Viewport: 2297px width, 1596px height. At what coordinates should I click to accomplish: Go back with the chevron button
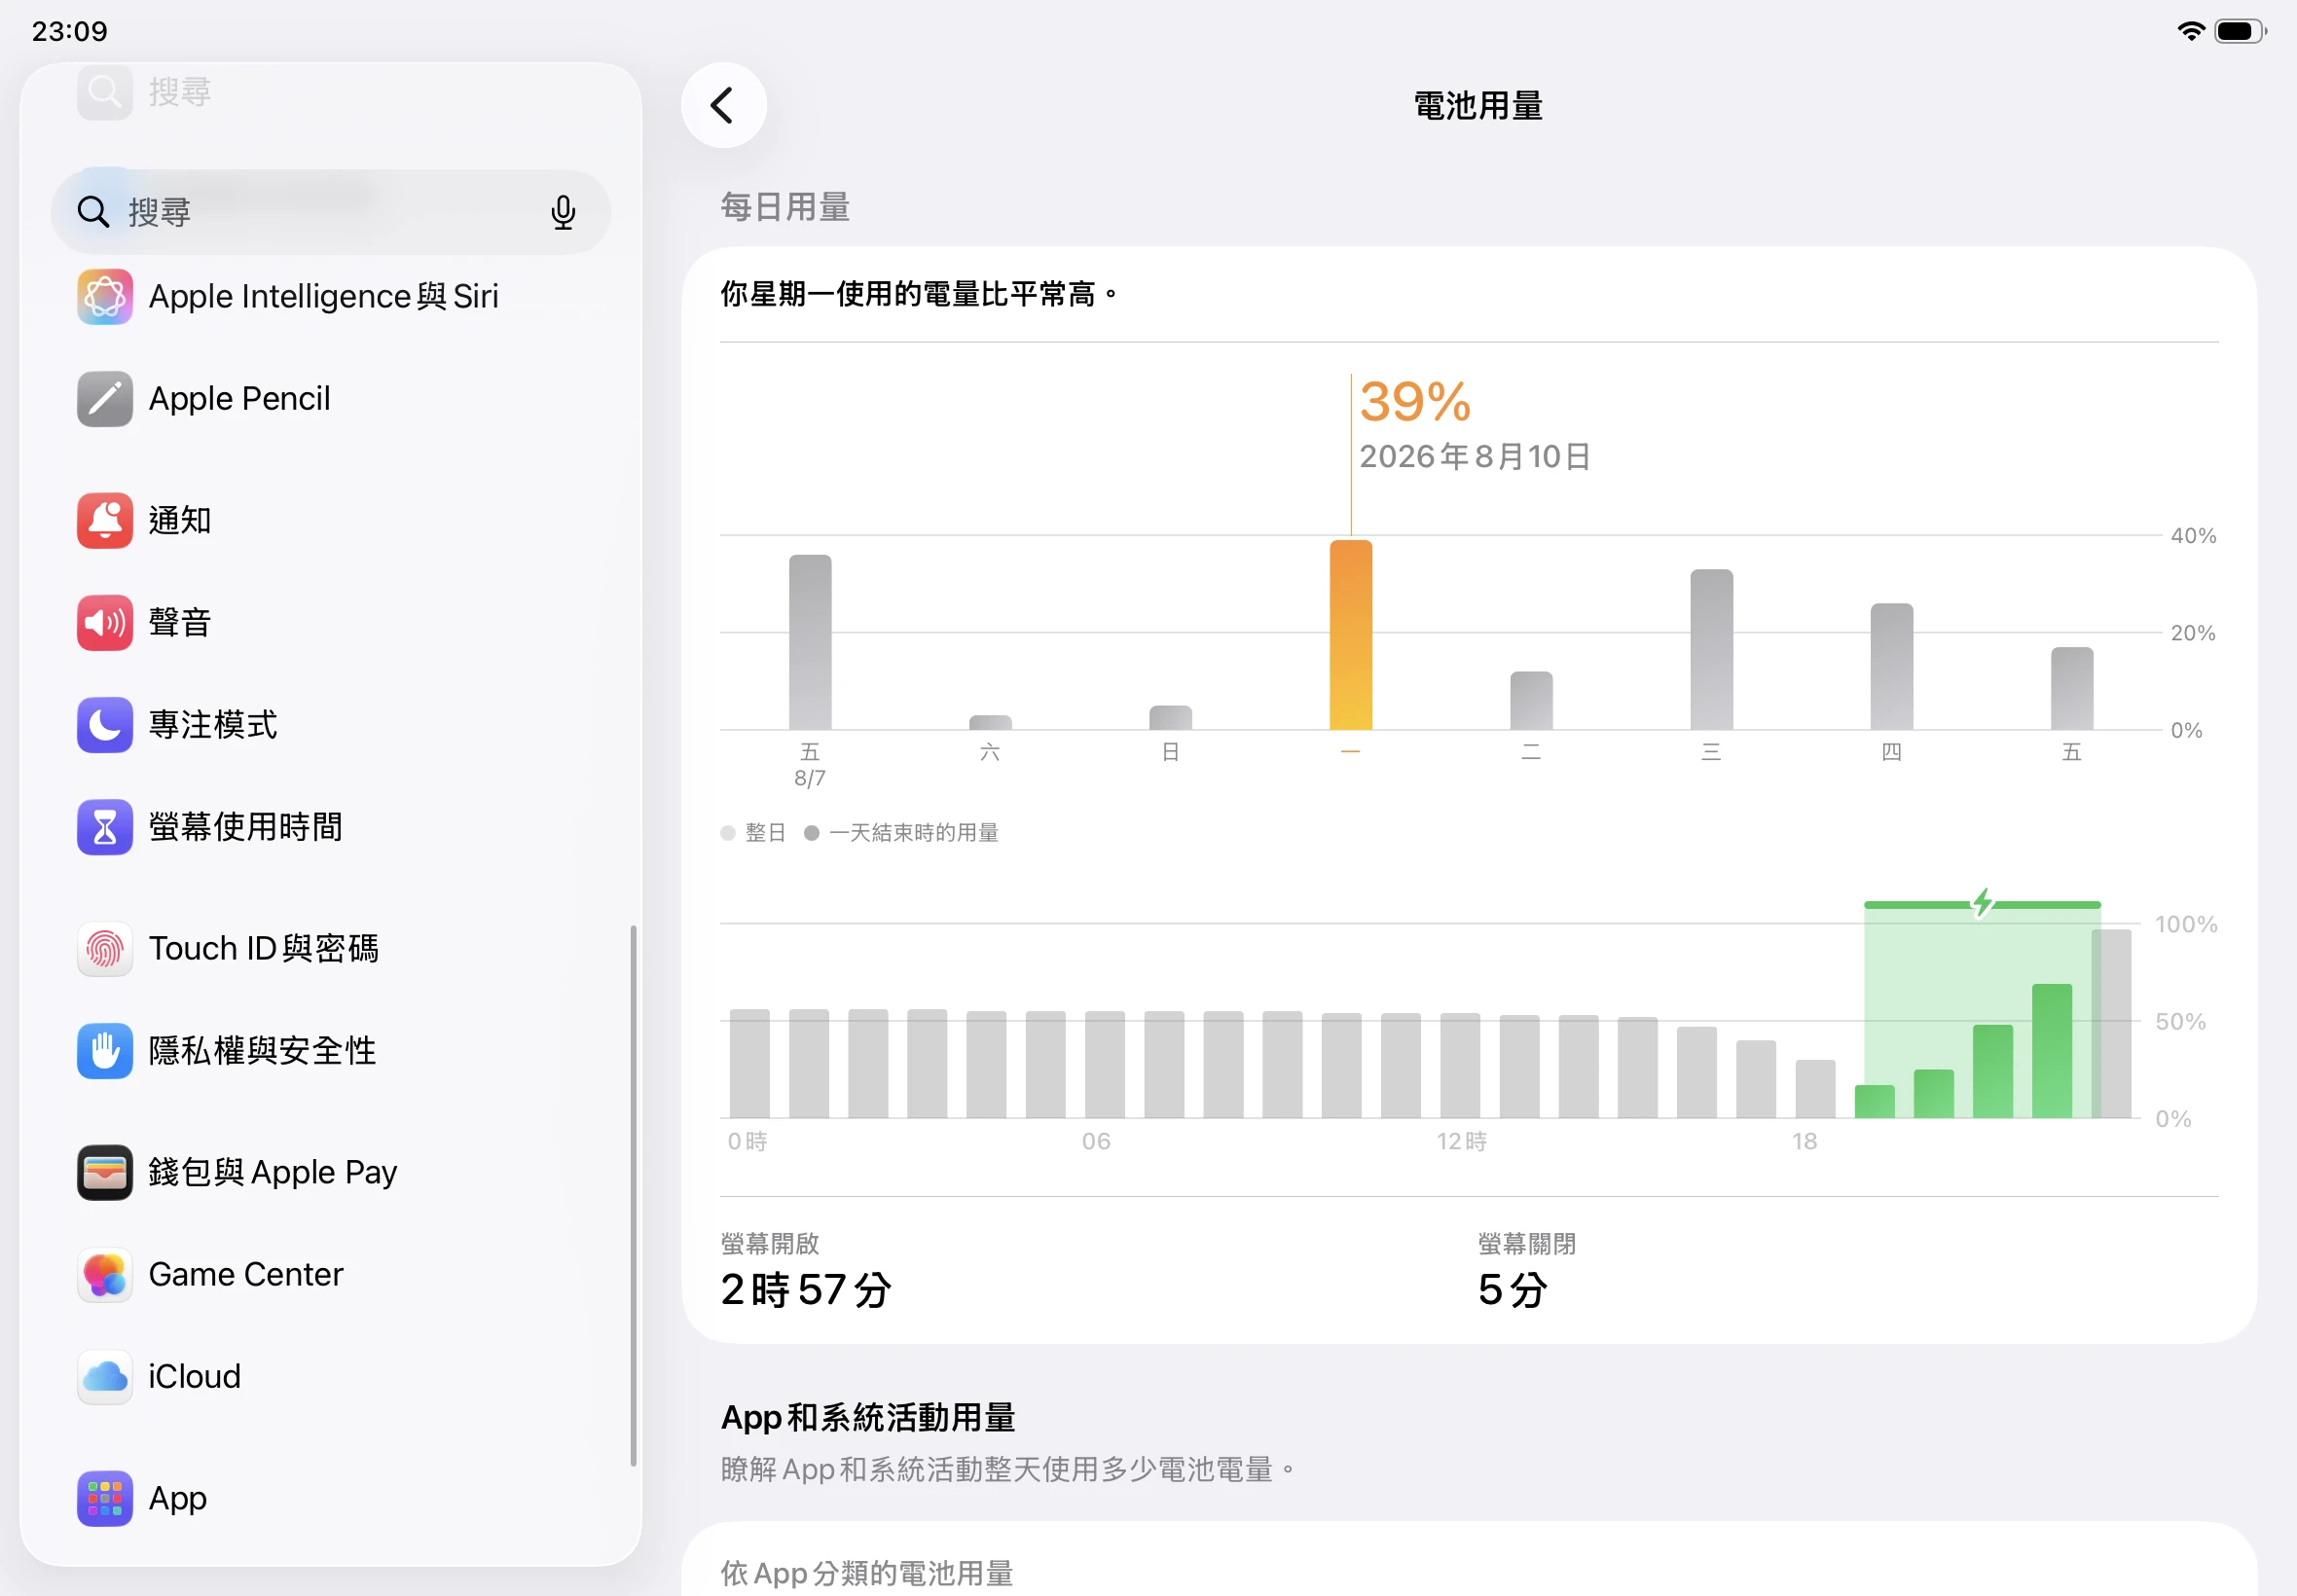coord(724,105)
